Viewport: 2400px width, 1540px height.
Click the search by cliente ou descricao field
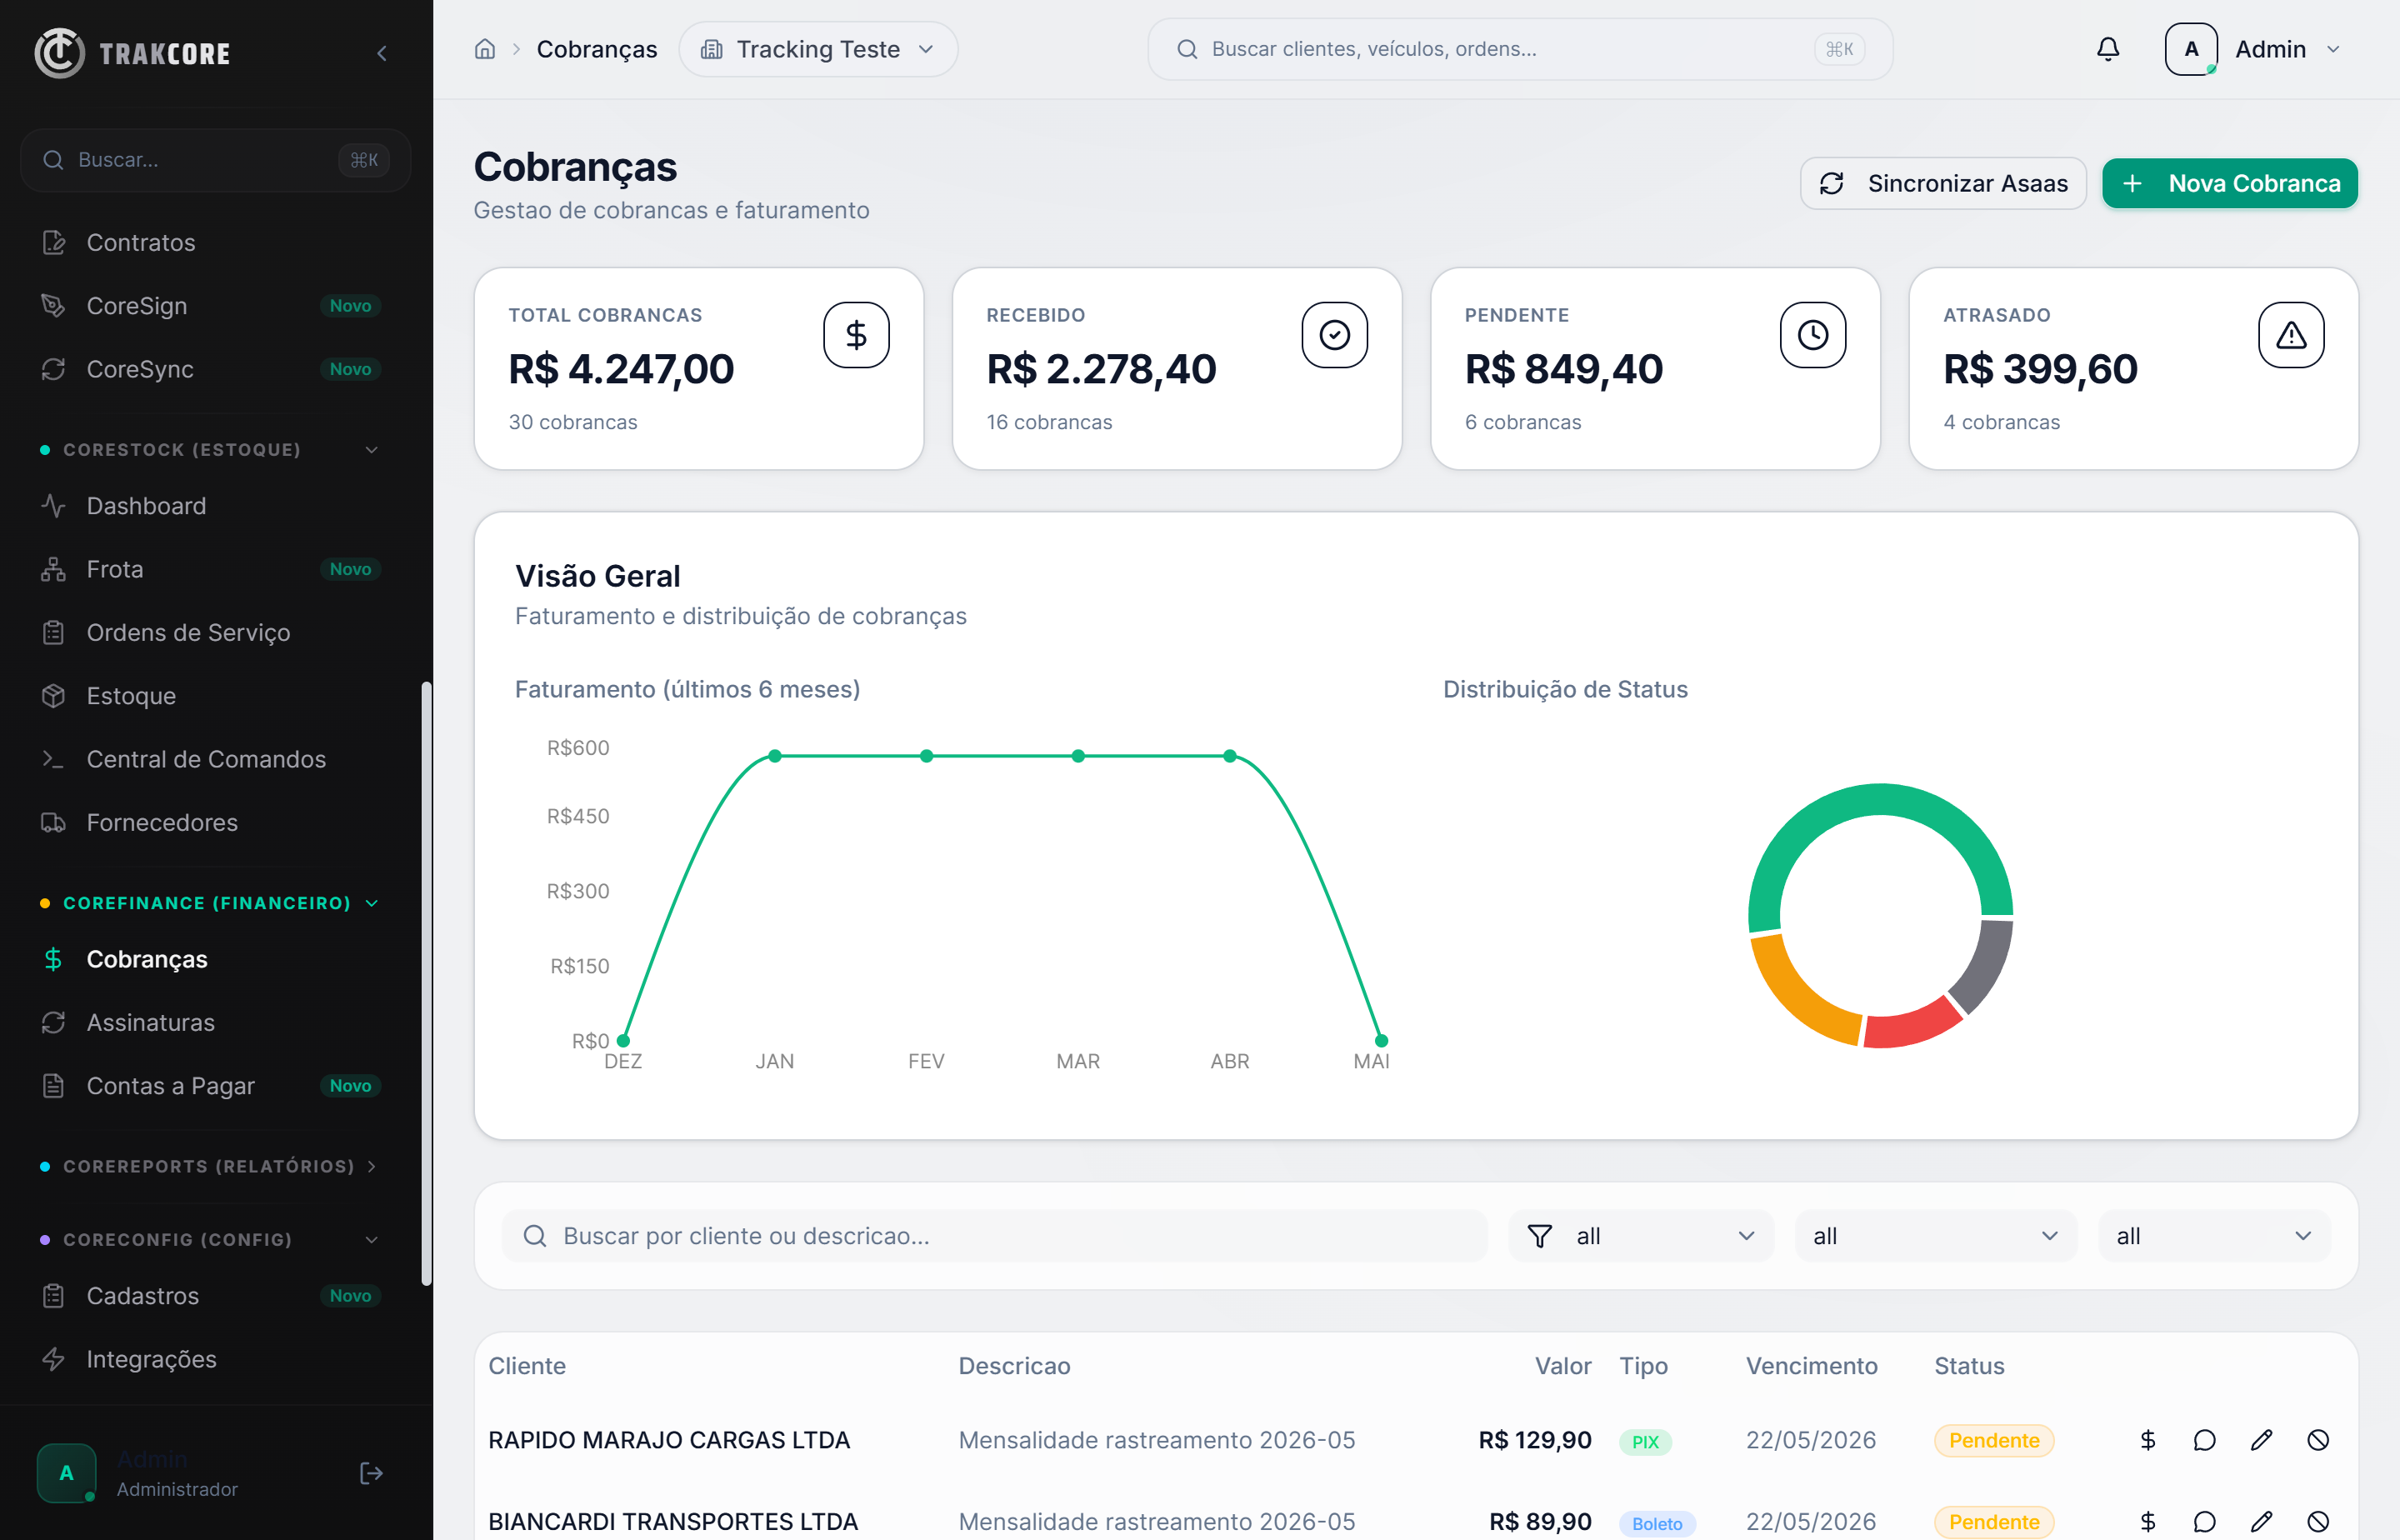pyautogui.click(x=995, y=1236)
